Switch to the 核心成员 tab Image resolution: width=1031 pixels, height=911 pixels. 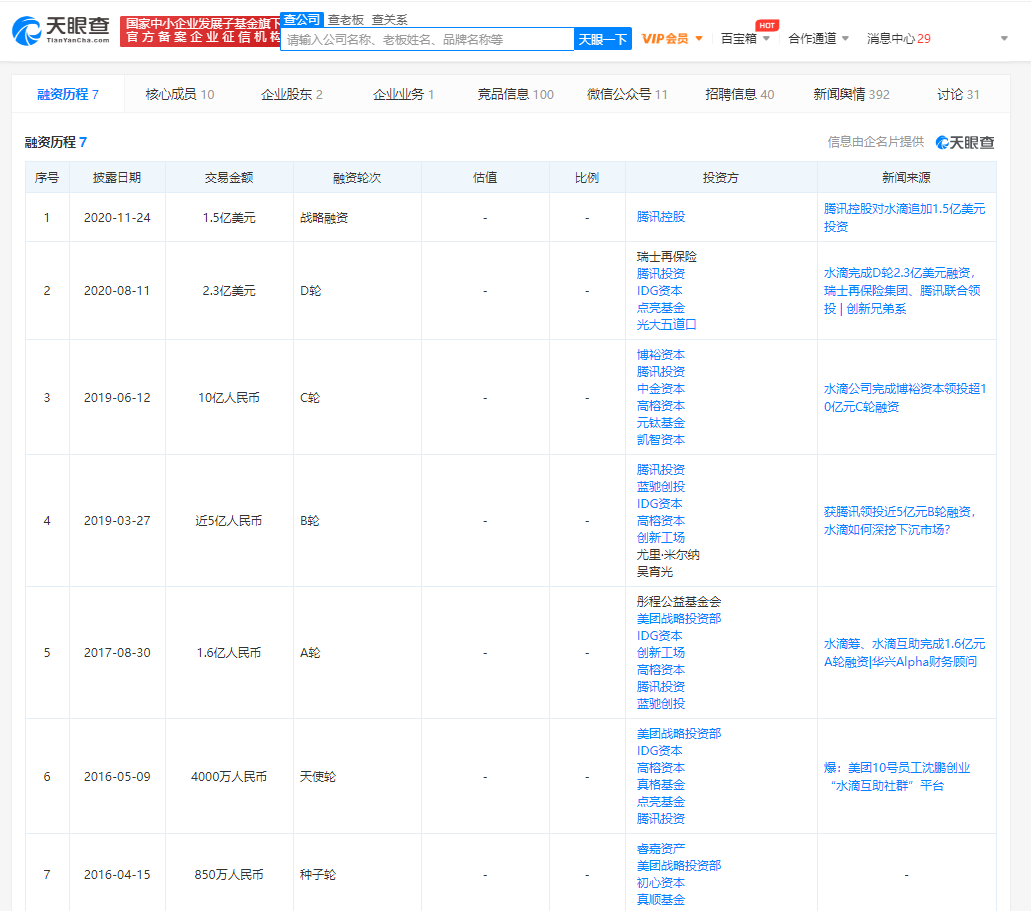tap(179, 94)
